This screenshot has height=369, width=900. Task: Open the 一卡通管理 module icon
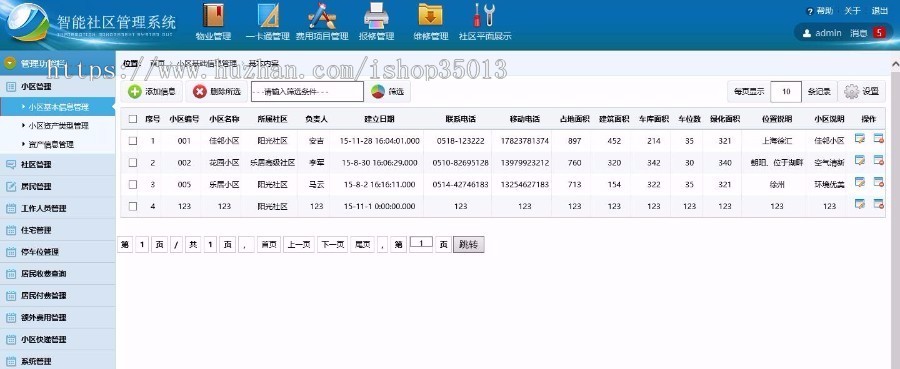point(267,16)
